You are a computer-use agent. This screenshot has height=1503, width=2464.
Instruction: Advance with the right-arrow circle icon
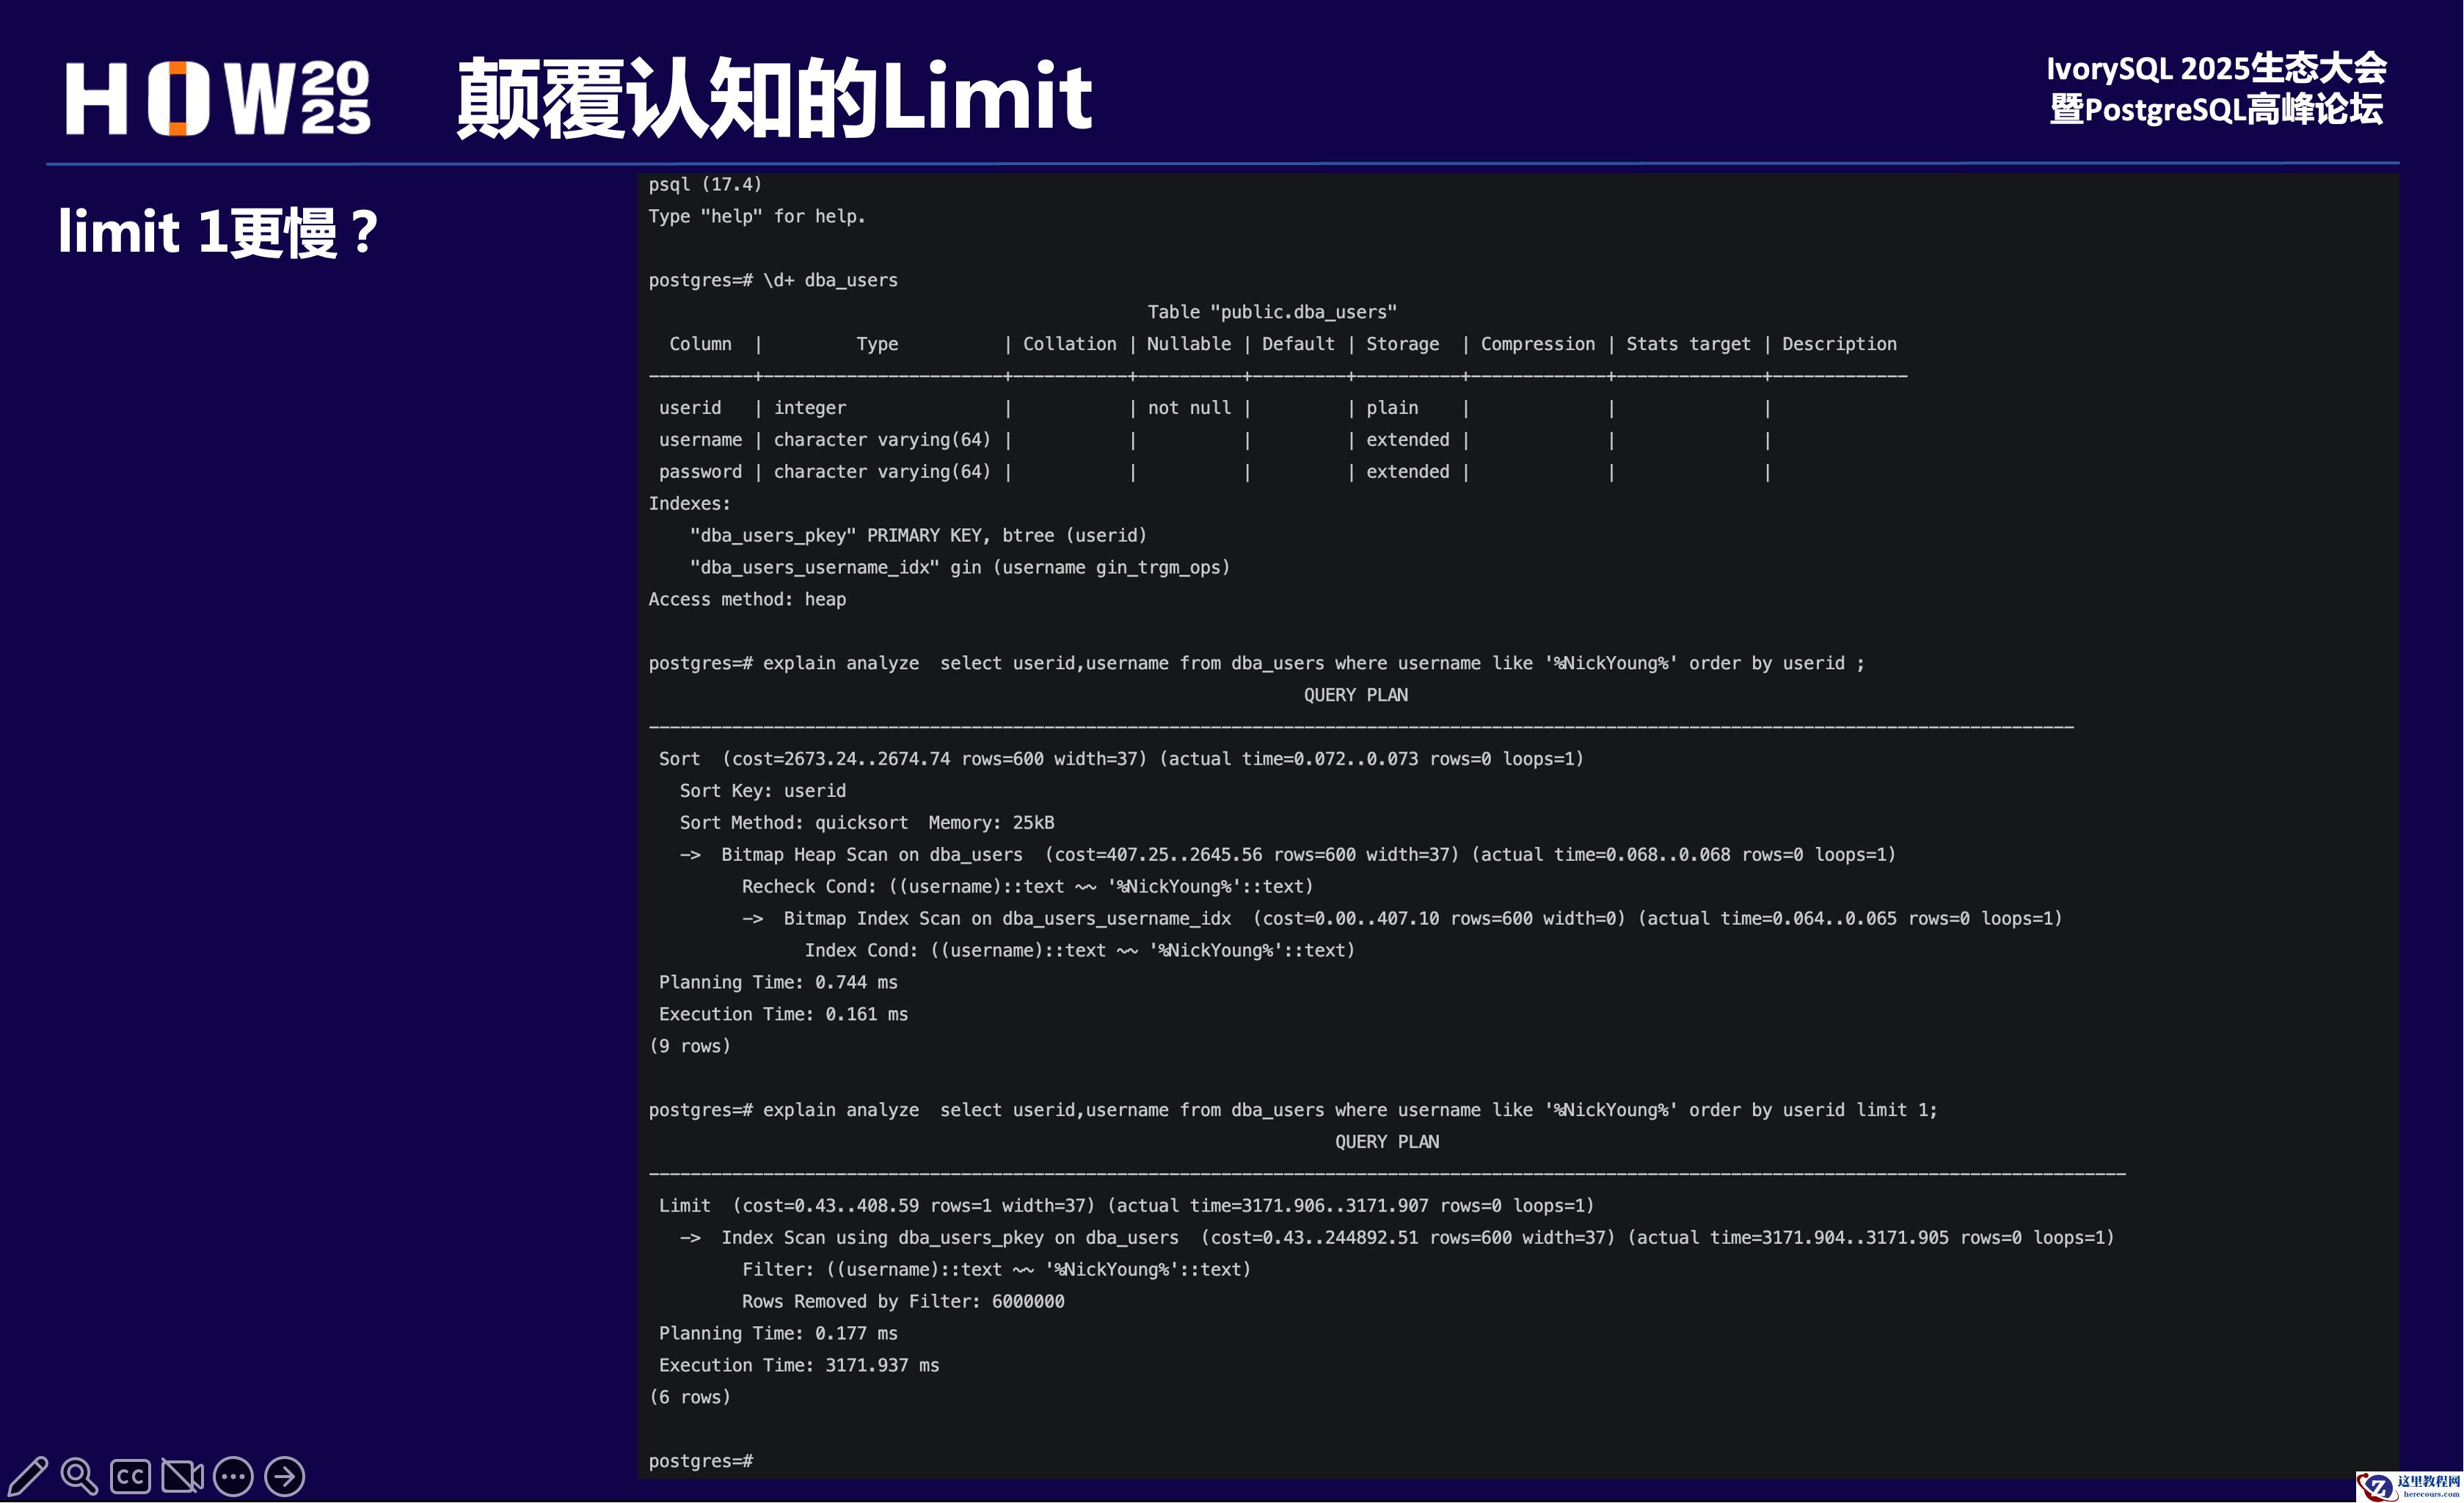point(285,1476)
